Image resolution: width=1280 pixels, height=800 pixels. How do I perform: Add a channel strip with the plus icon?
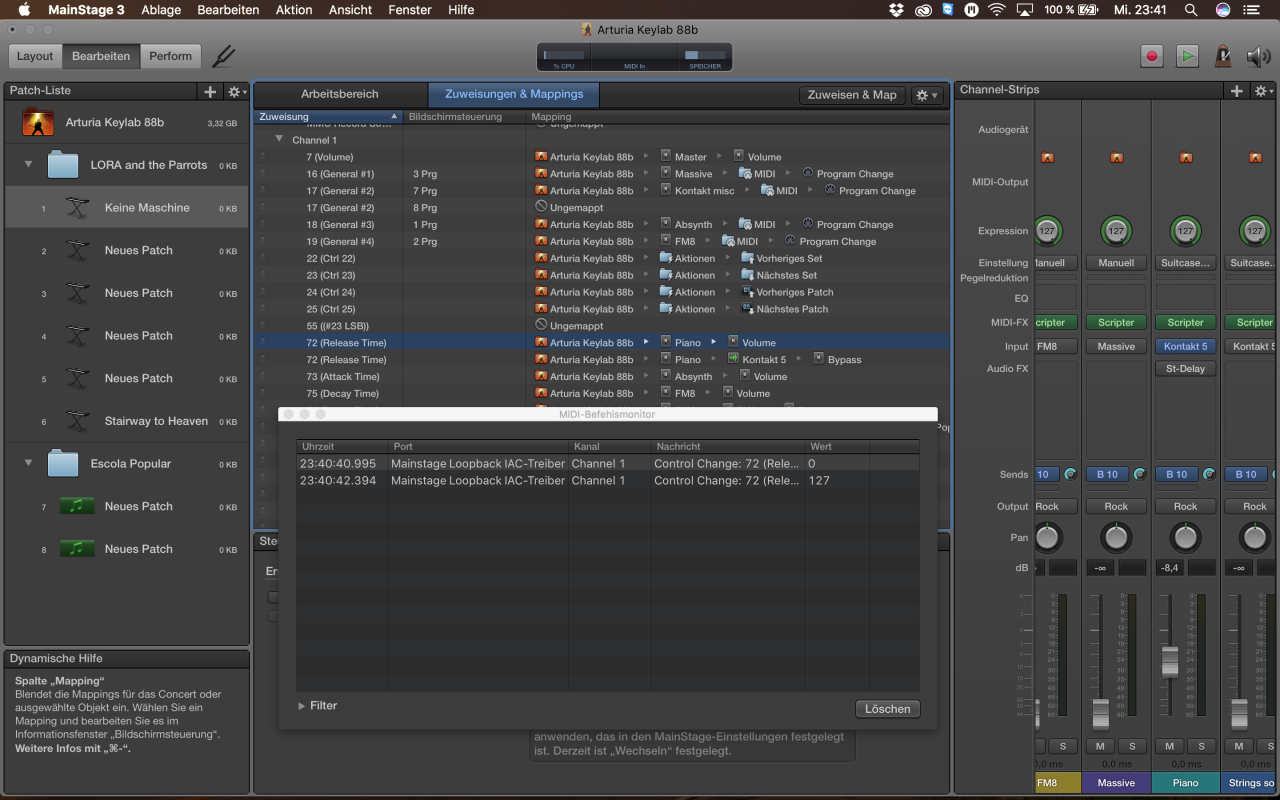[1237, 91]
